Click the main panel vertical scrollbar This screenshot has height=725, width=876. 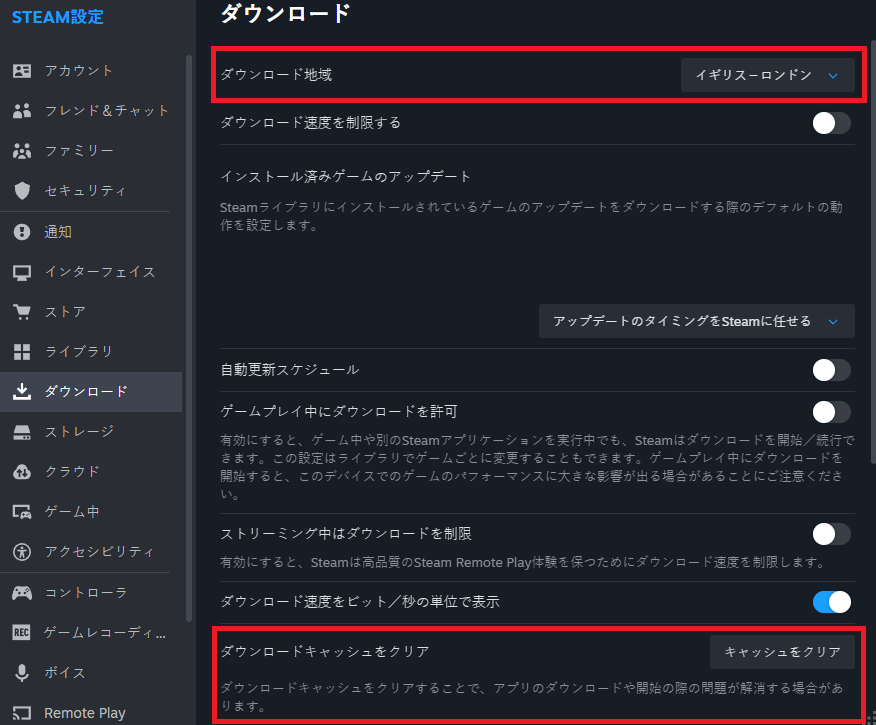click(873, 251)
